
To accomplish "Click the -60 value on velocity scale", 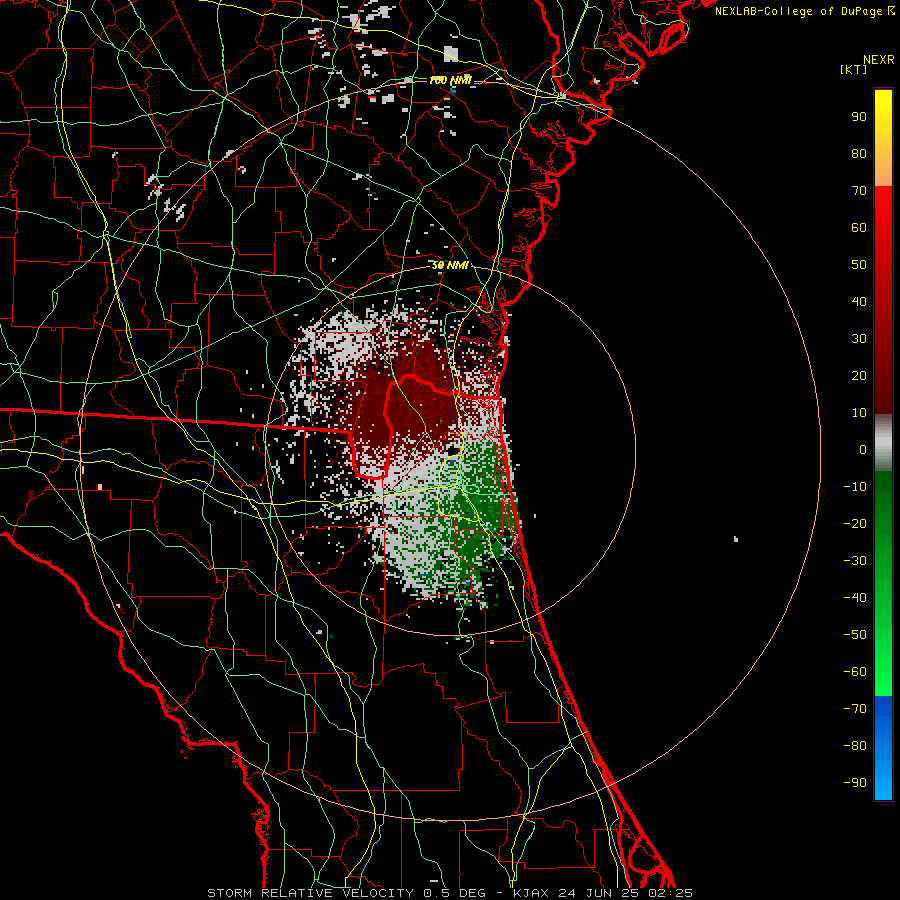I will click(855, 672).
